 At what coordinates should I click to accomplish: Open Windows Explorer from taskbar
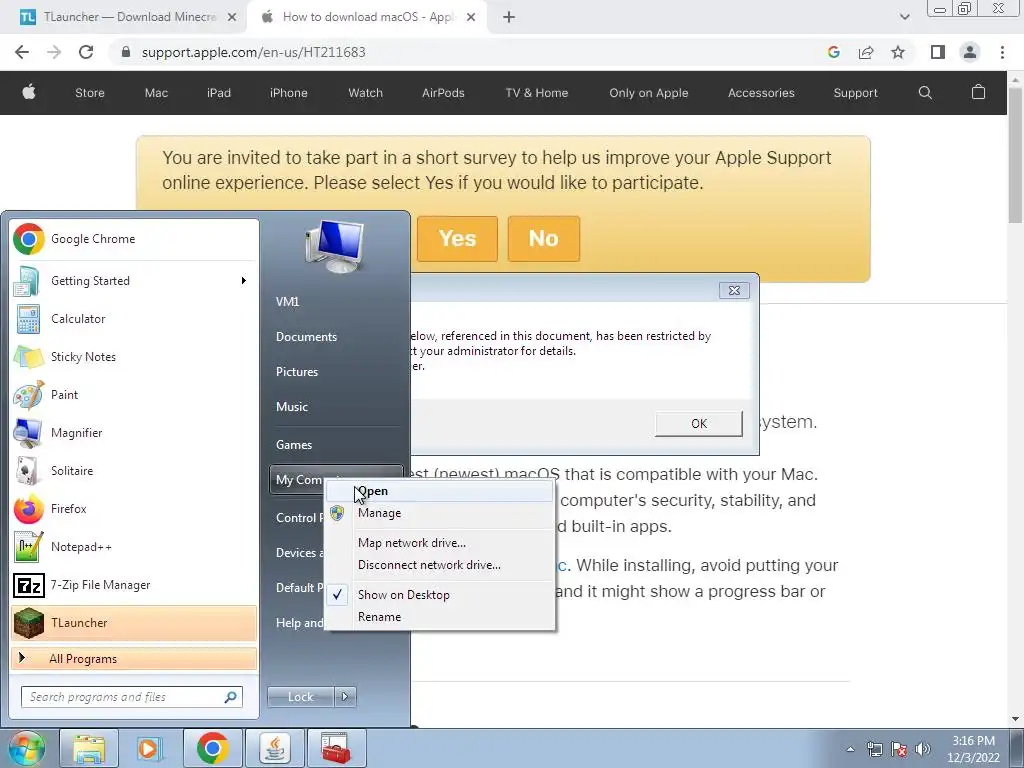coord(89,748)
